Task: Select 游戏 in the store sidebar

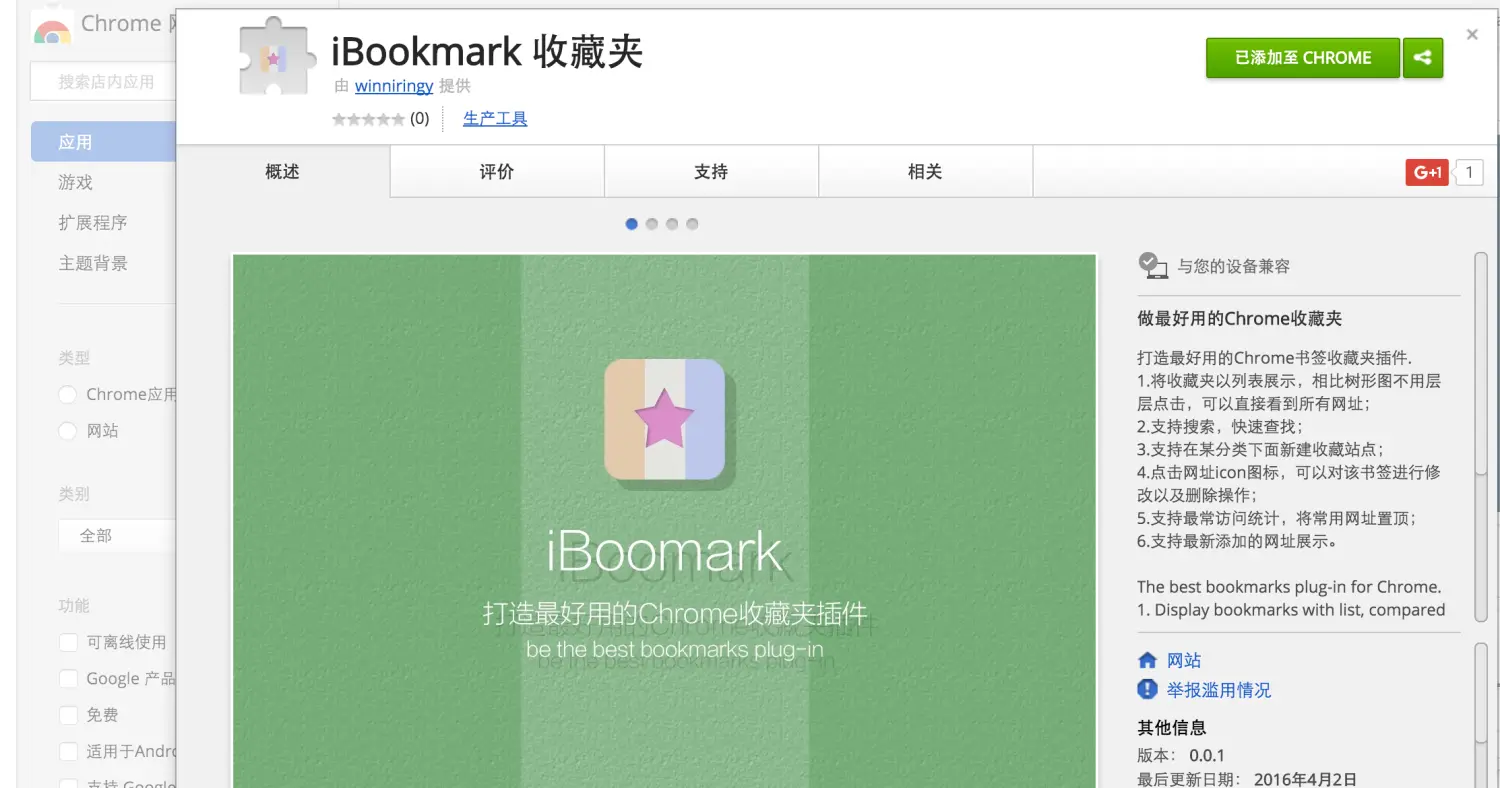Action: tap(76, 182)
